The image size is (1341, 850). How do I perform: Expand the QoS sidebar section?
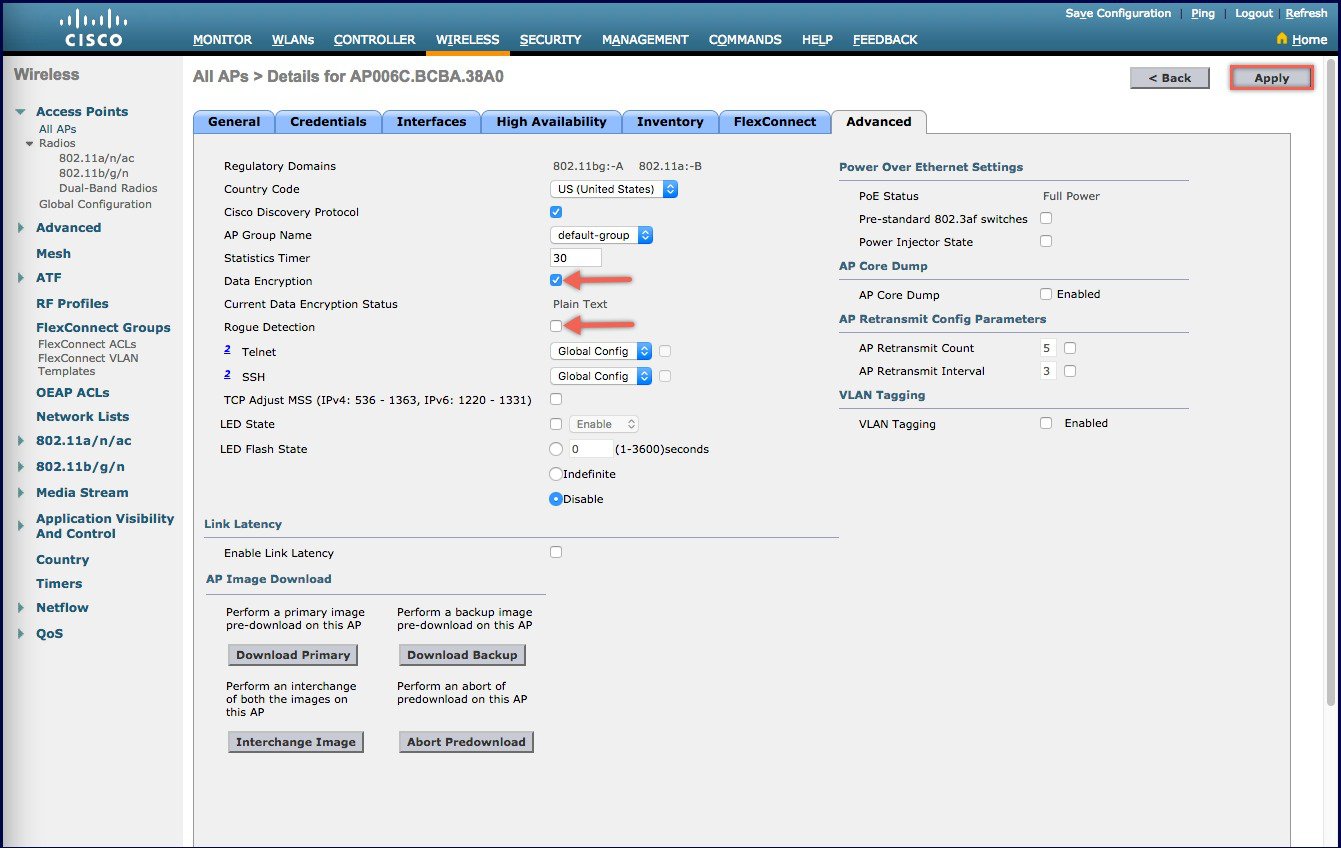[21, 634]
